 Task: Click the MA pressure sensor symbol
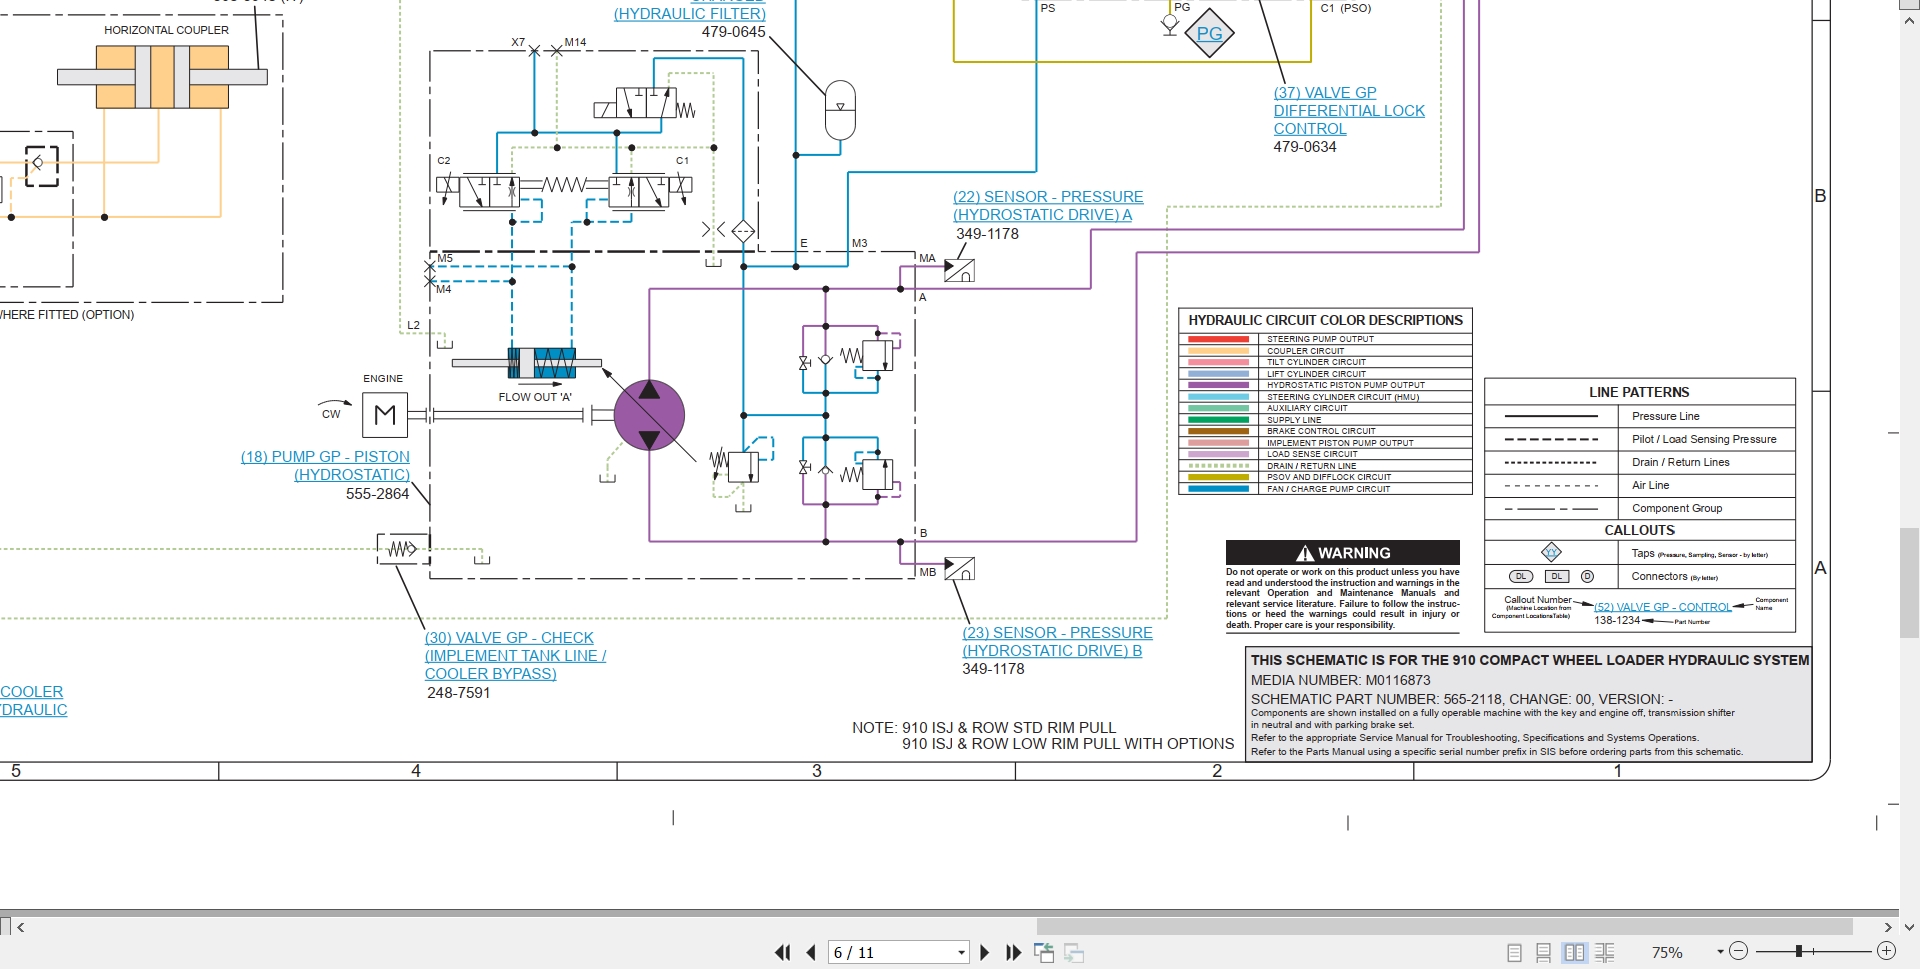pos(959,270)
